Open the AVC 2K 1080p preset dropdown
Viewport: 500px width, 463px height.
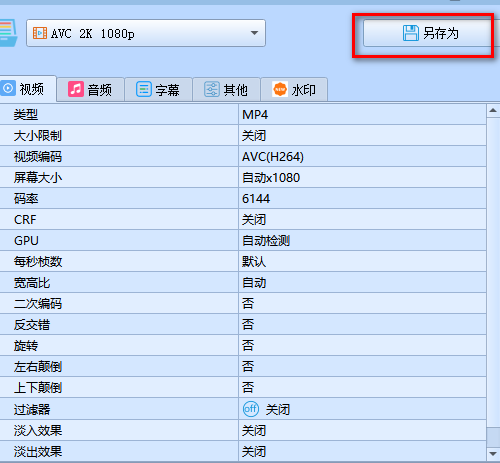pyautogui.click(x=146, y=33)
